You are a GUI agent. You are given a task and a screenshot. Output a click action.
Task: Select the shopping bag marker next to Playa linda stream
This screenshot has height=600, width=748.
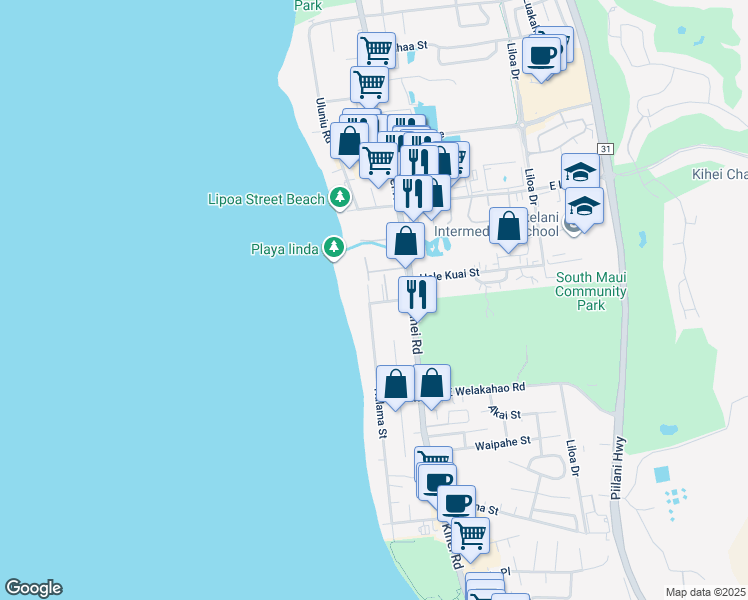pos(405,241)
